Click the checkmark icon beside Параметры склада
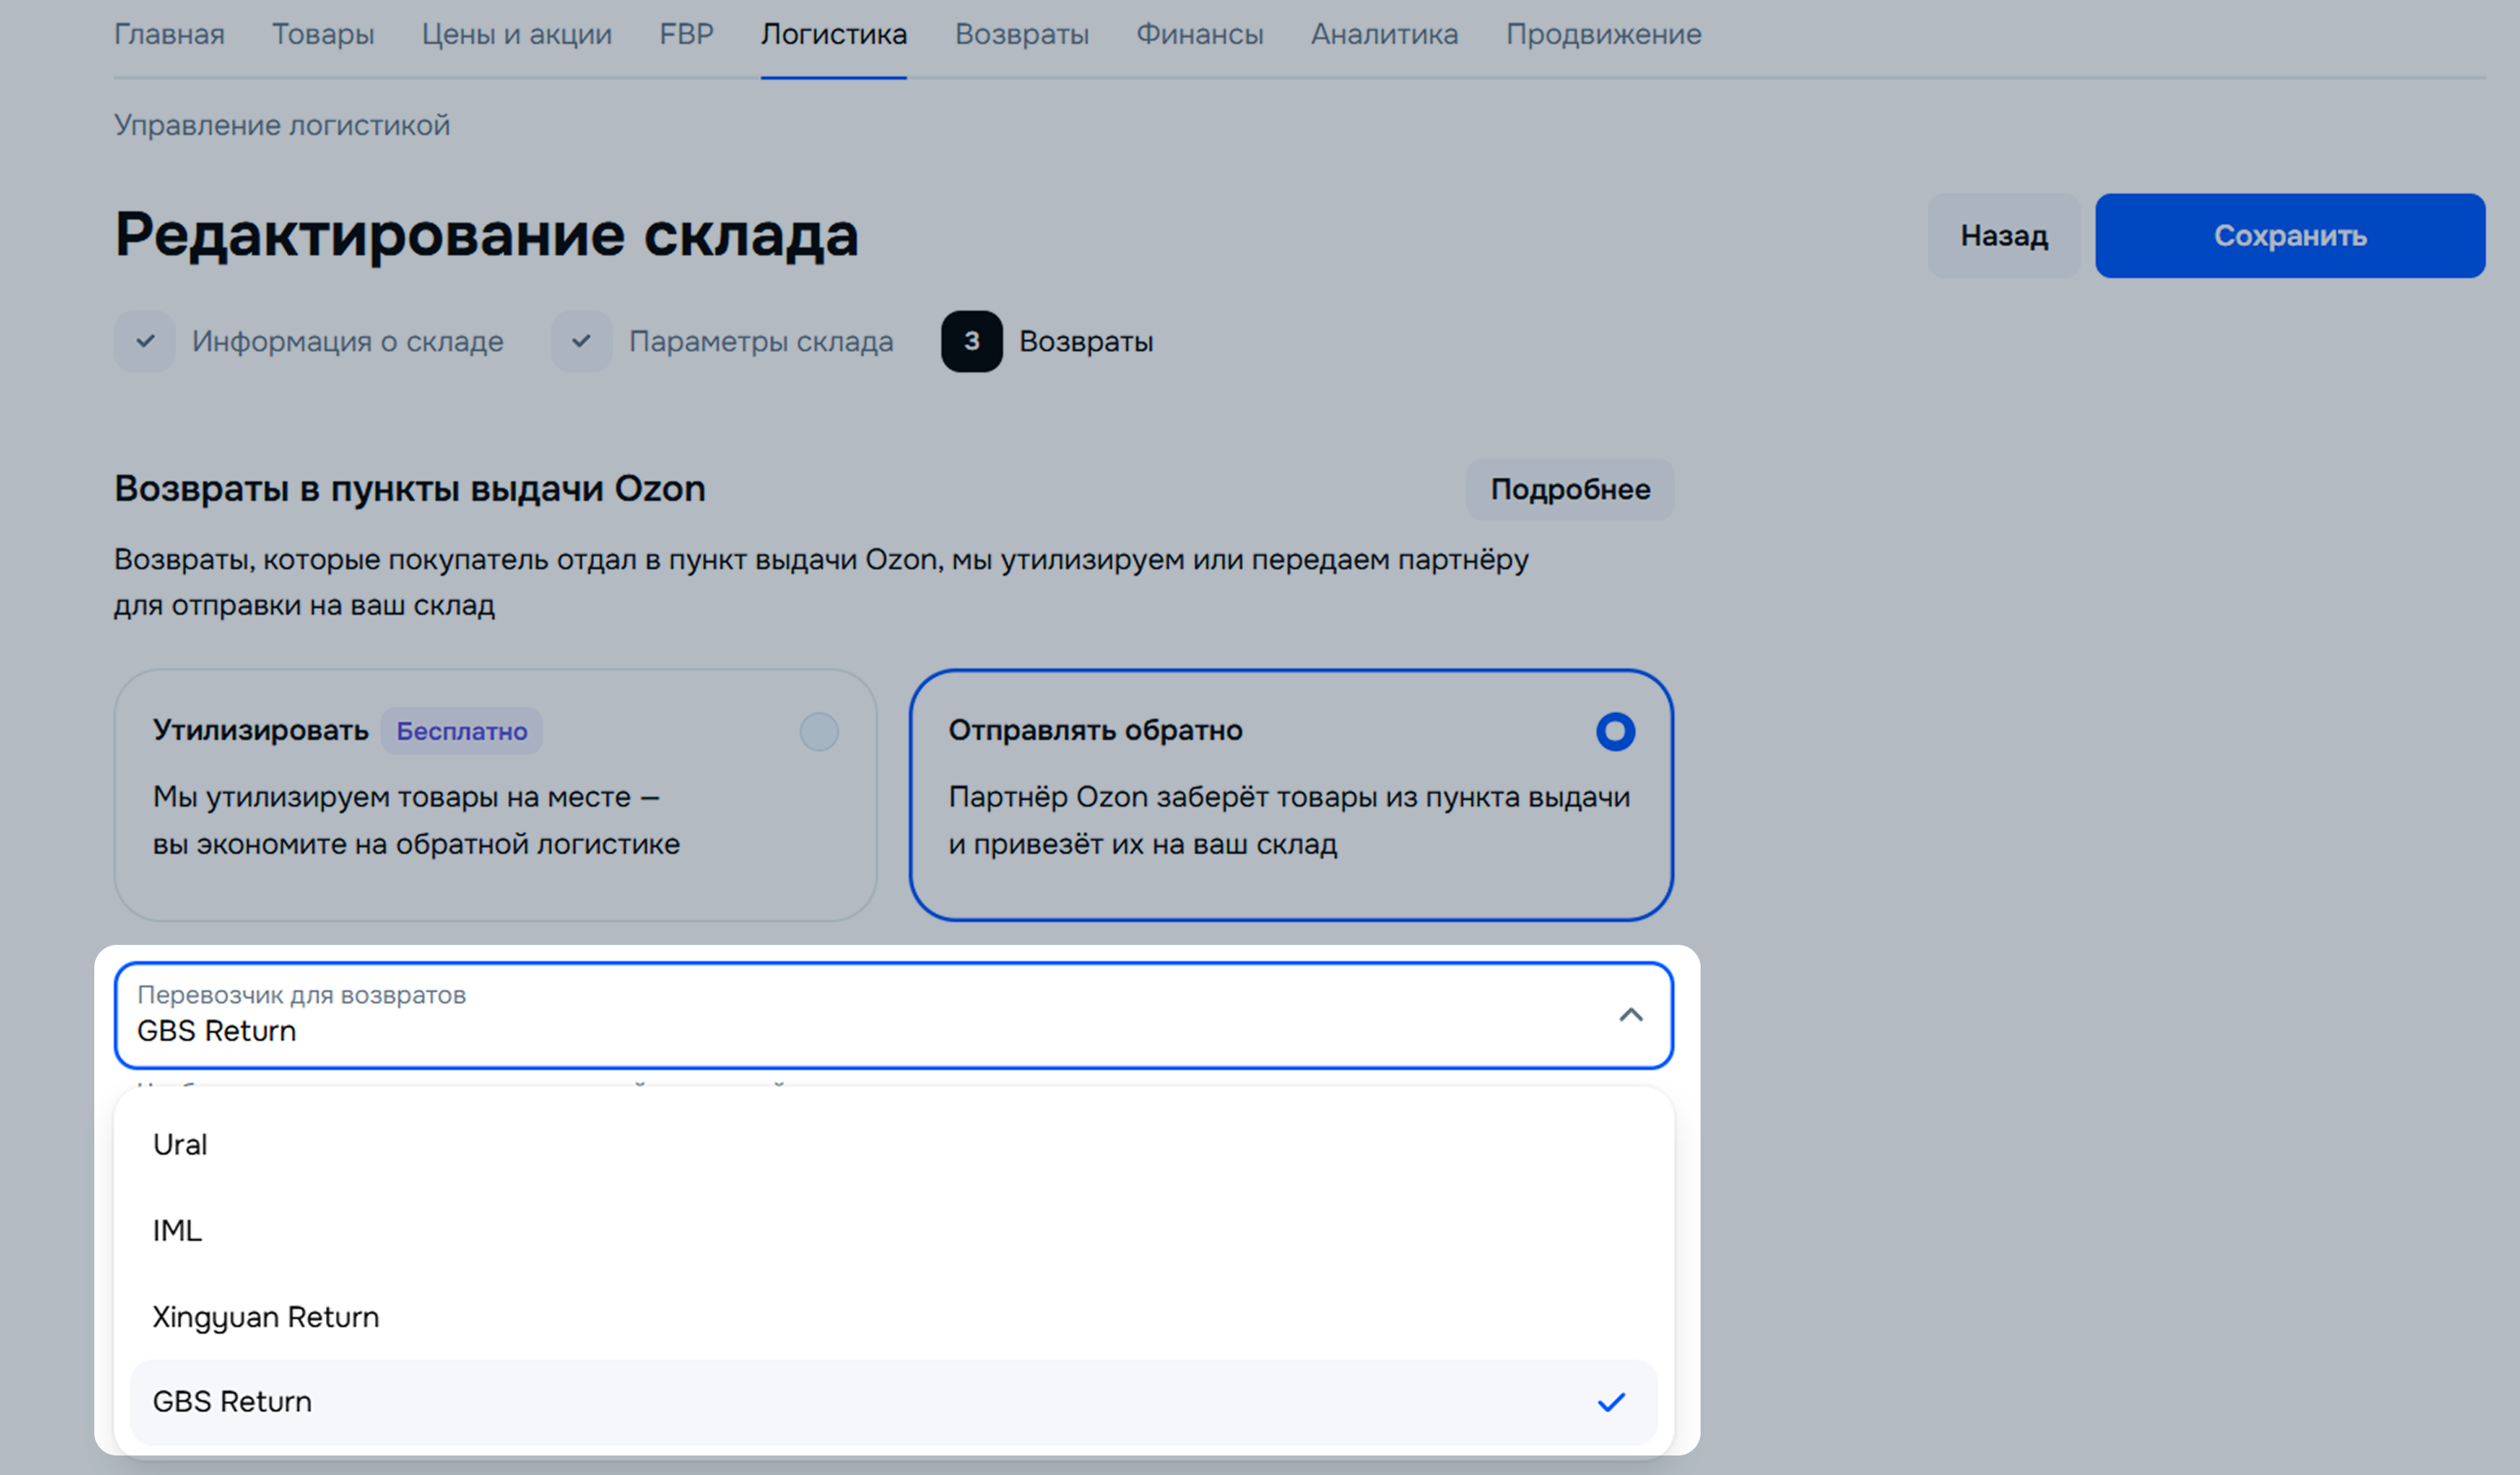2520x1475 pixels. coord(581,341)
